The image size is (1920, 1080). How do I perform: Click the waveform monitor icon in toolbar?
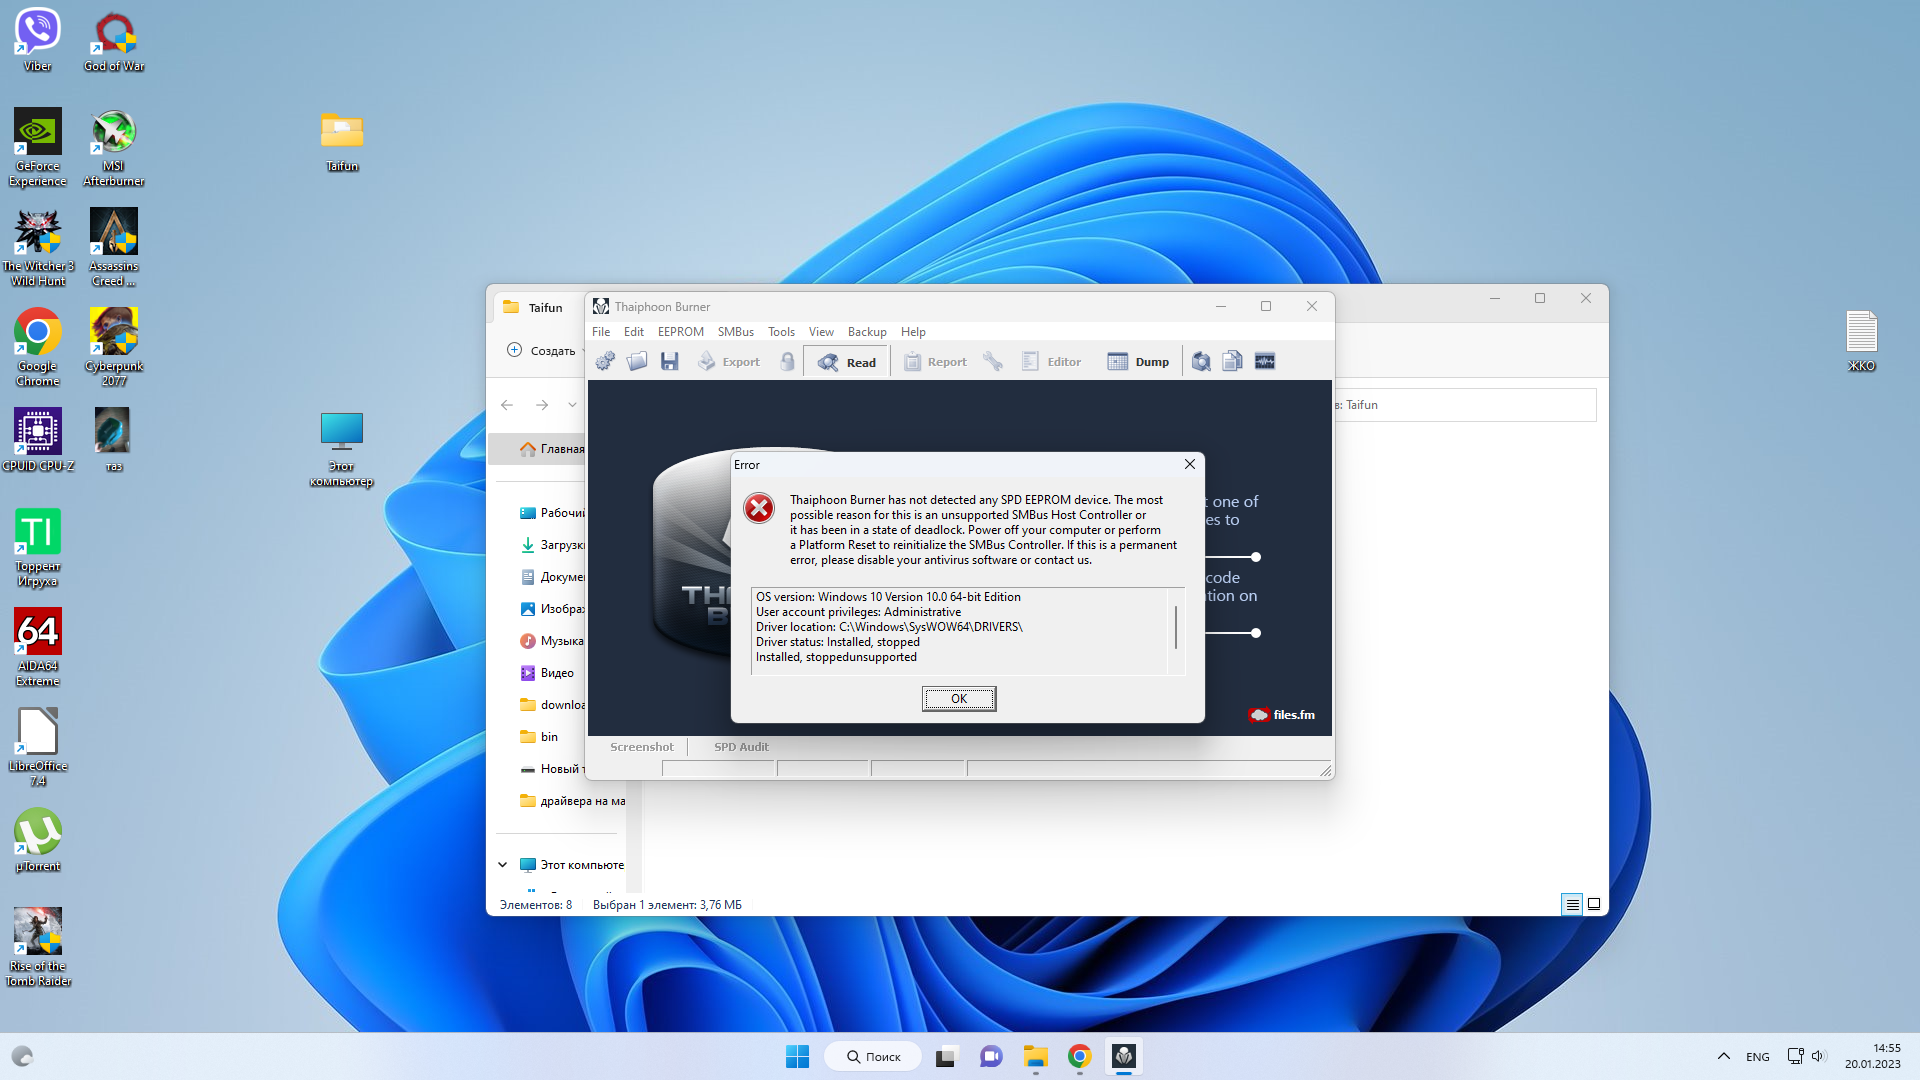tap(1265, 362)
